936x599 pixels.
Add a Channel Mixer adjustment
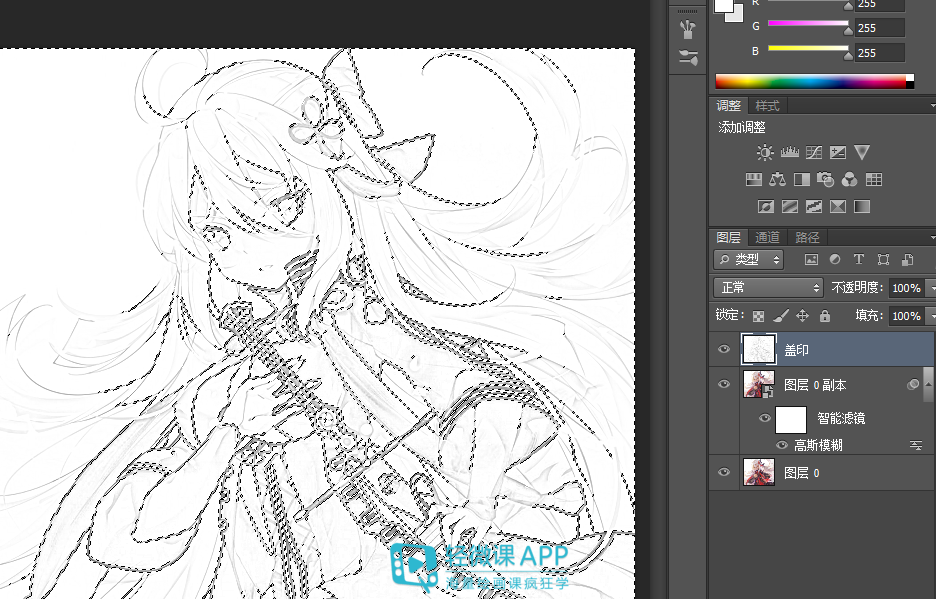tap(849, 179)
